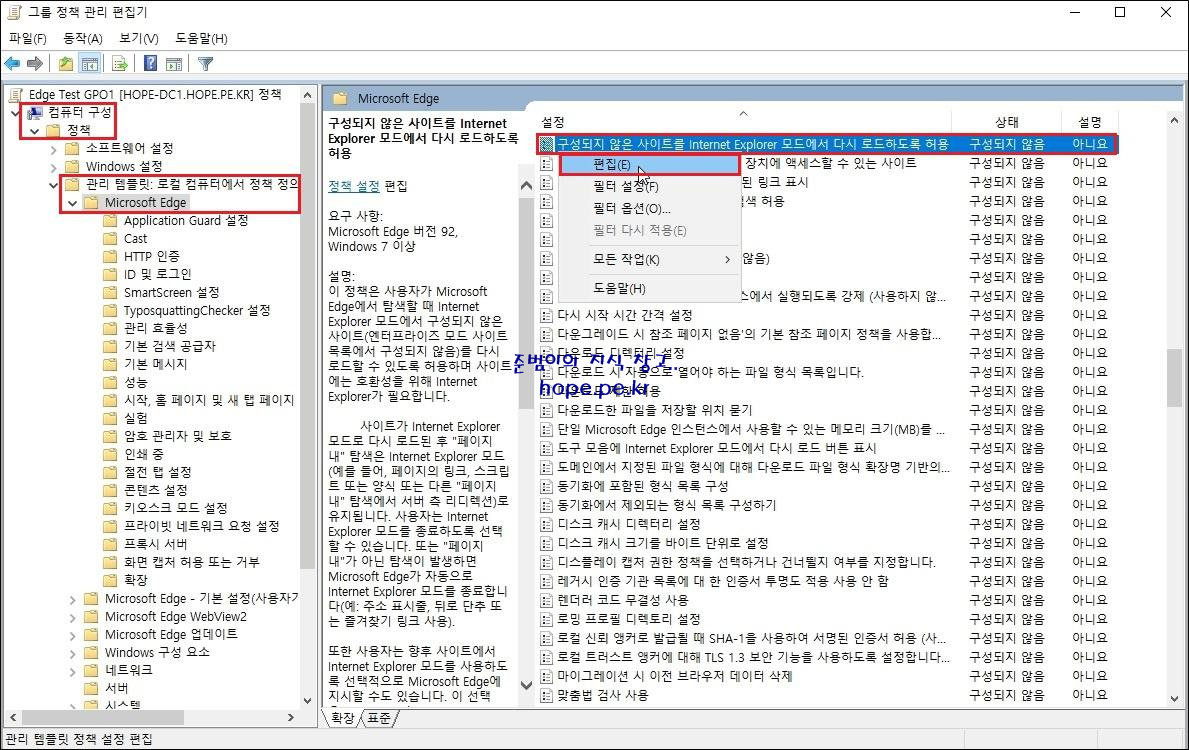Click the 프록시 서버 folder icon
This screenshot has height=750, width=1189.
click(111, 544)
